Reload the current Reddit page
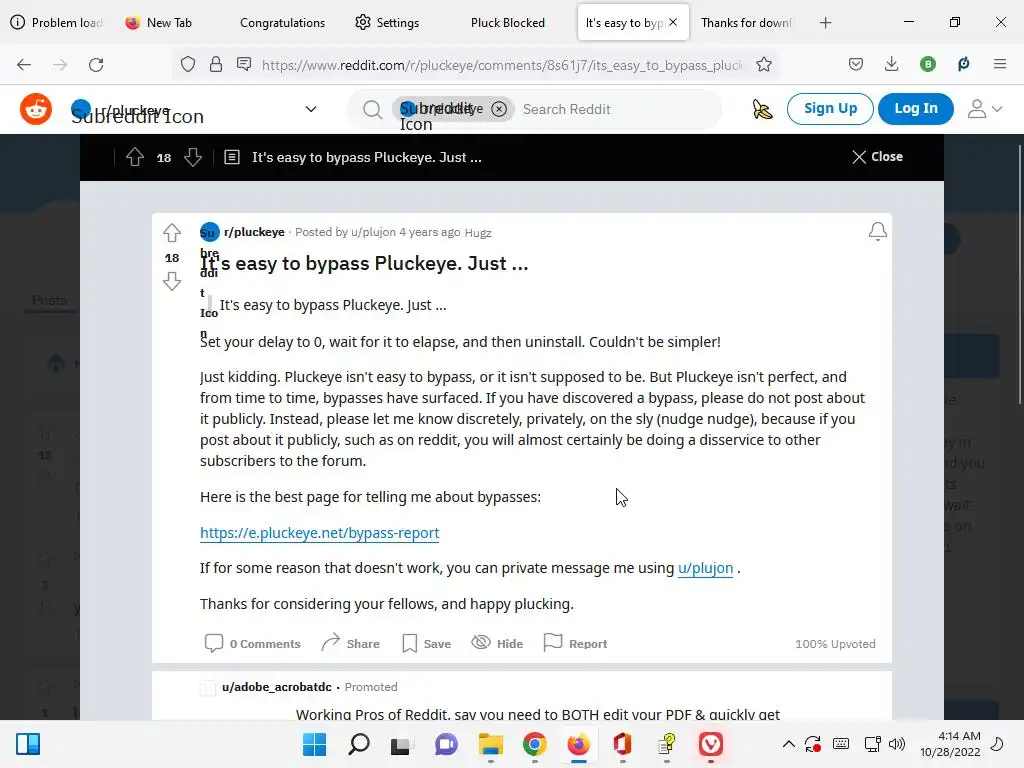The width and height of the screenshot is (1024, 768). pyautogui.click(x=96, y=64)
